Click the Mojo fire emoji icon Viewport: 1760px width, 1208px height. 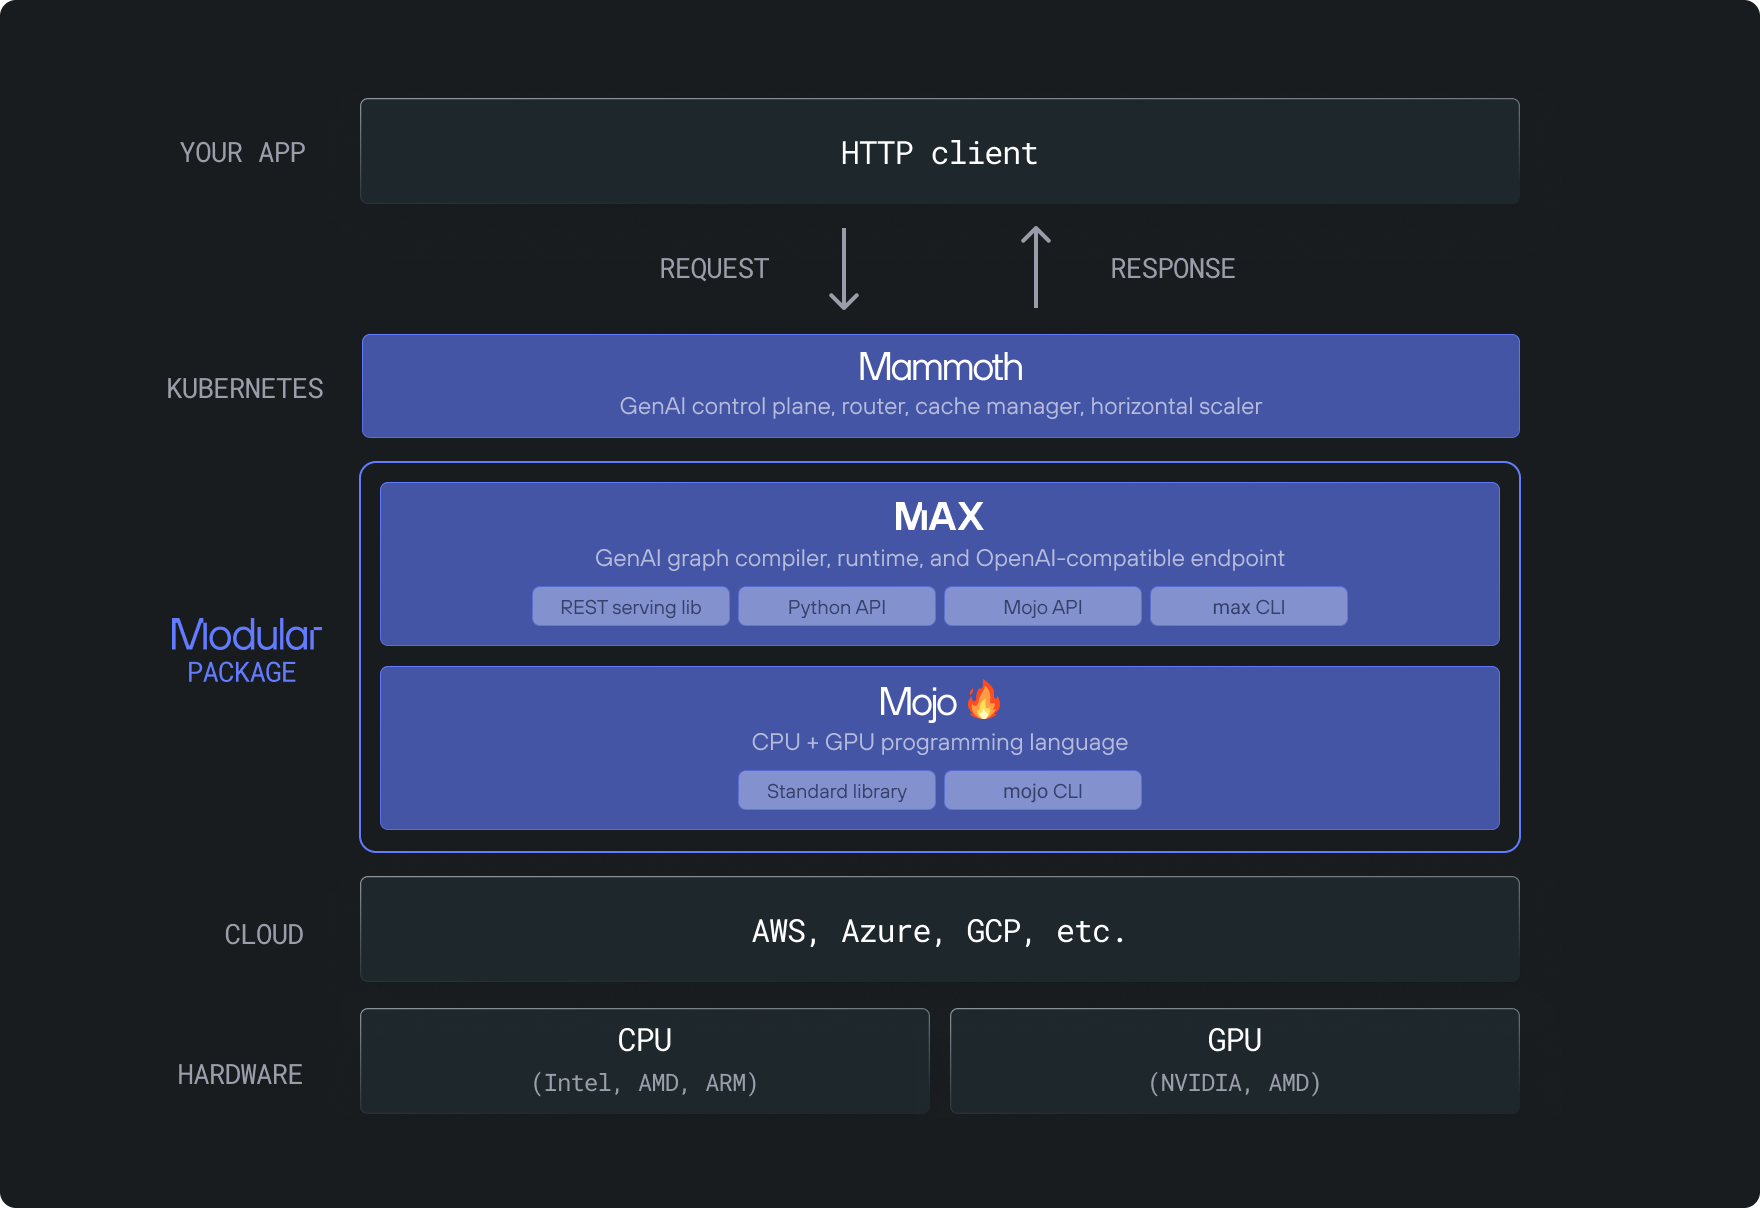pos(984,700)
